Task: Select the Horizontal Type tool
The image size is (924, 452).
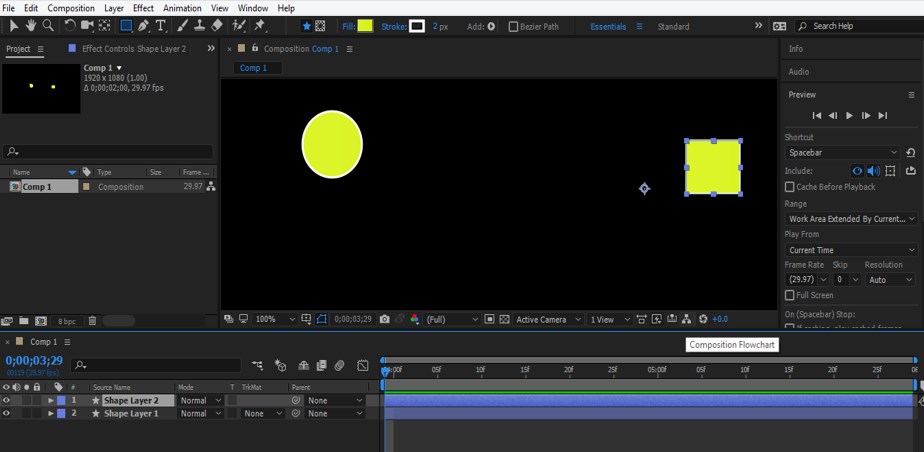Action: point(161,25)
